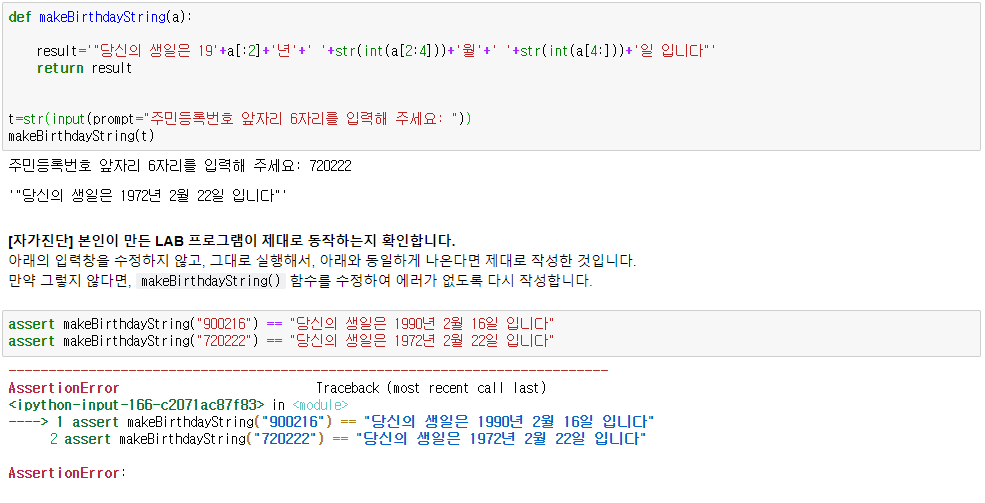The image size is (985, 503).
Task: Click the 'result=' assignment code line
Action: tap(376, 51)
